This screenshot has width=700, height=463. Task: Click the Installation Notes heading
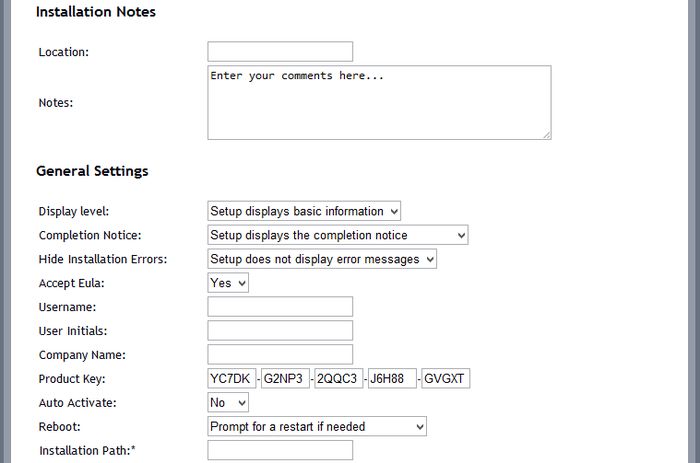click(x=96, y=12)
